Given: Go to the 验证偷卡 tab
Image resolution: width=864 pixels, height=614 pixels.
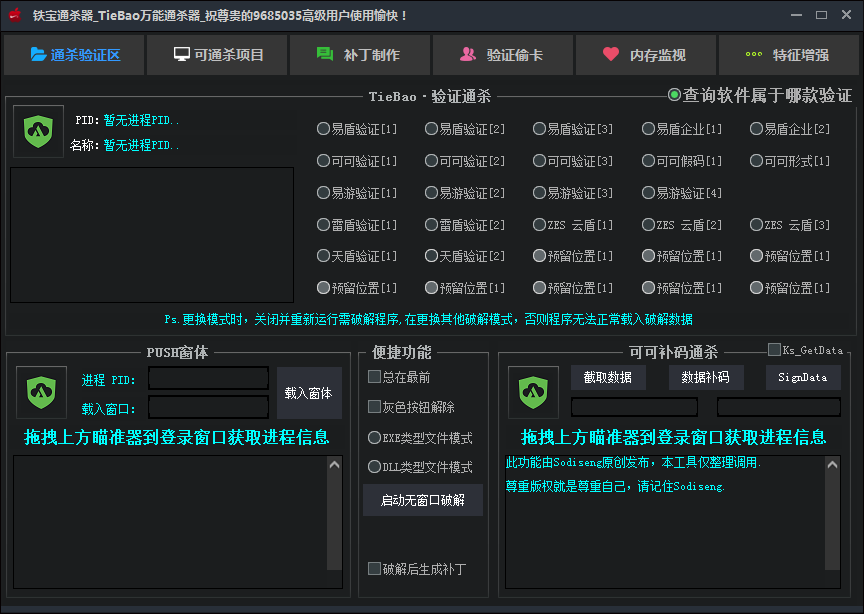Looking at the screenshot, I should click(503, 55).
